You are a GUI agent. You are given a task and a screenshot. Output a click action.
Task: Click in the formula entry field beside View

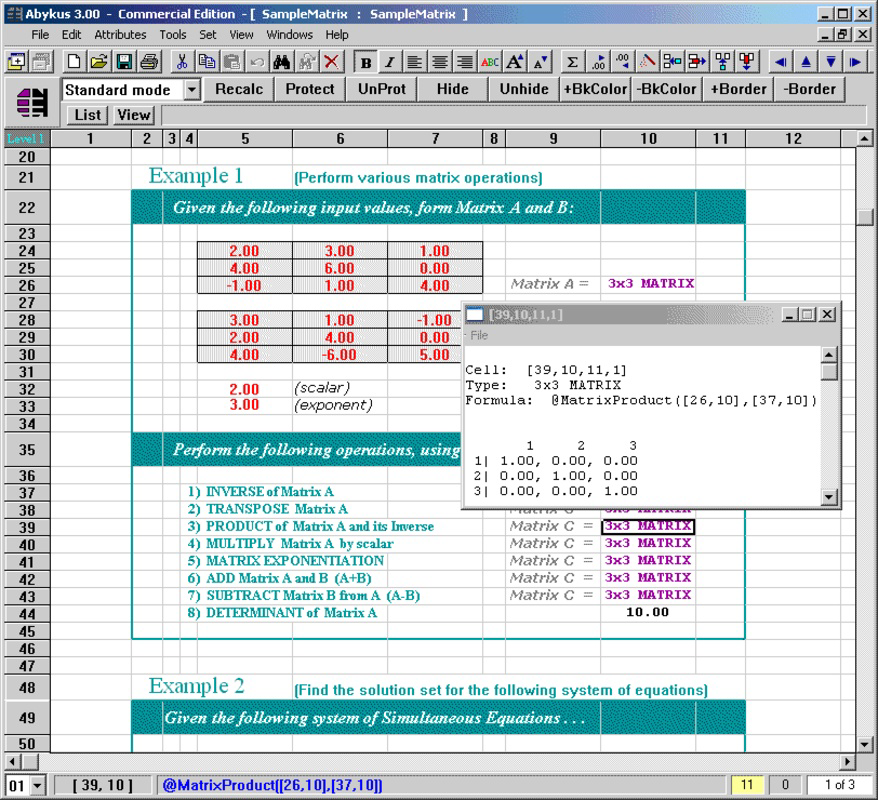pos(513,115)
